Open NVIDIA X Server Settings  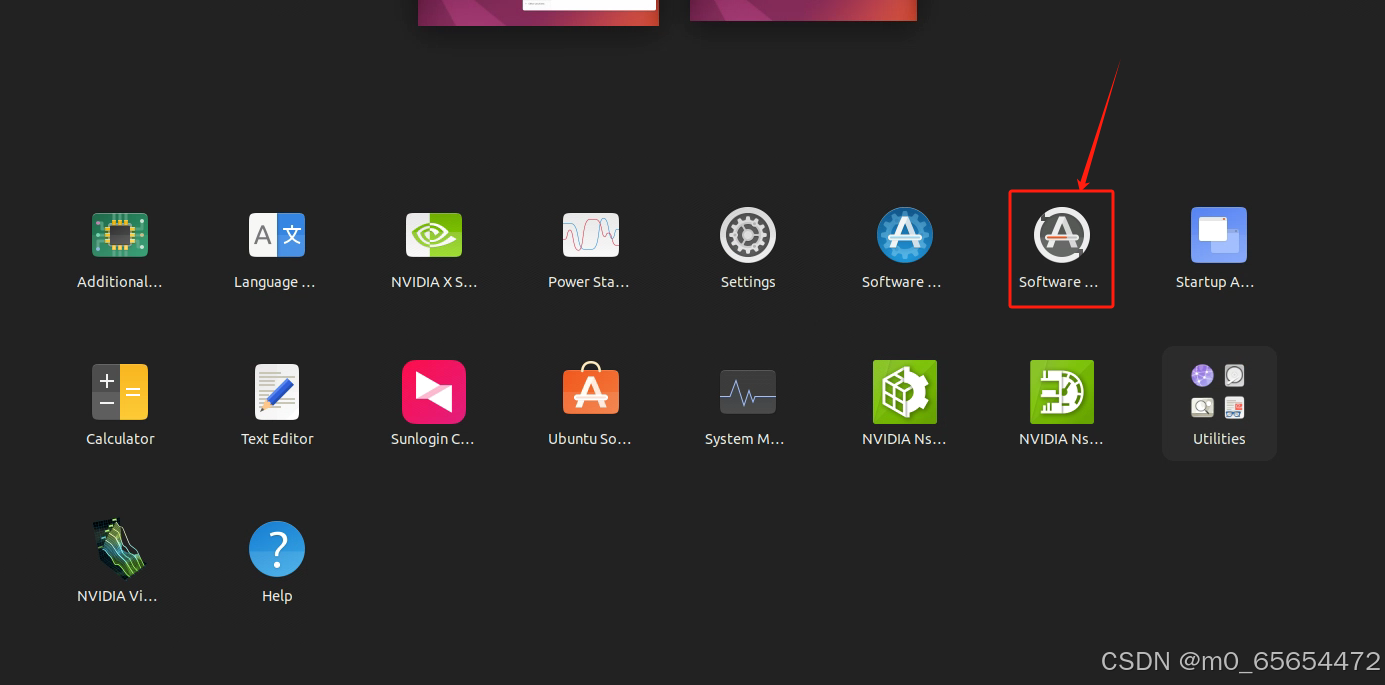[434, 236]
